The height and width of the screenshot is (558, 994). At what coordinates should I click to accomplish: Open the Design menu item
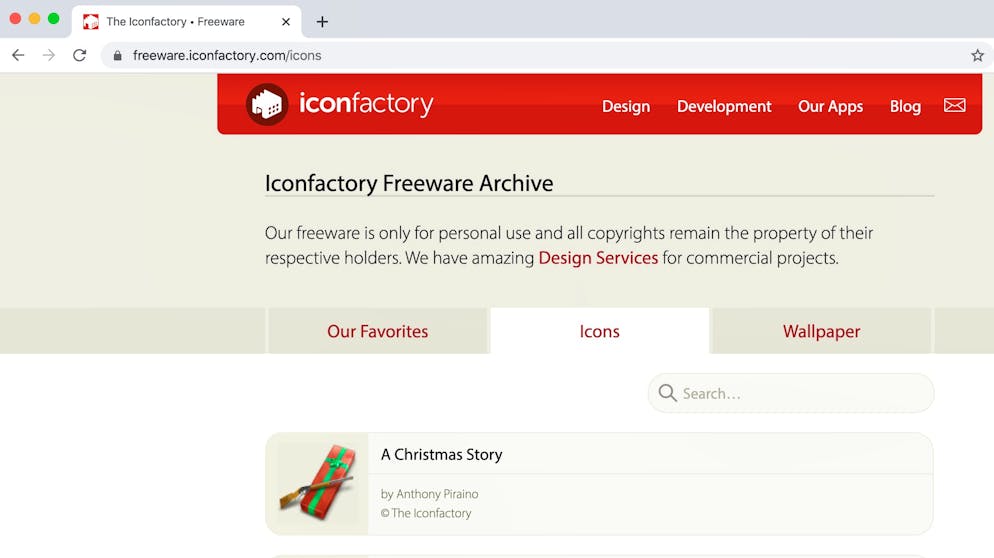tap(626, 107)
